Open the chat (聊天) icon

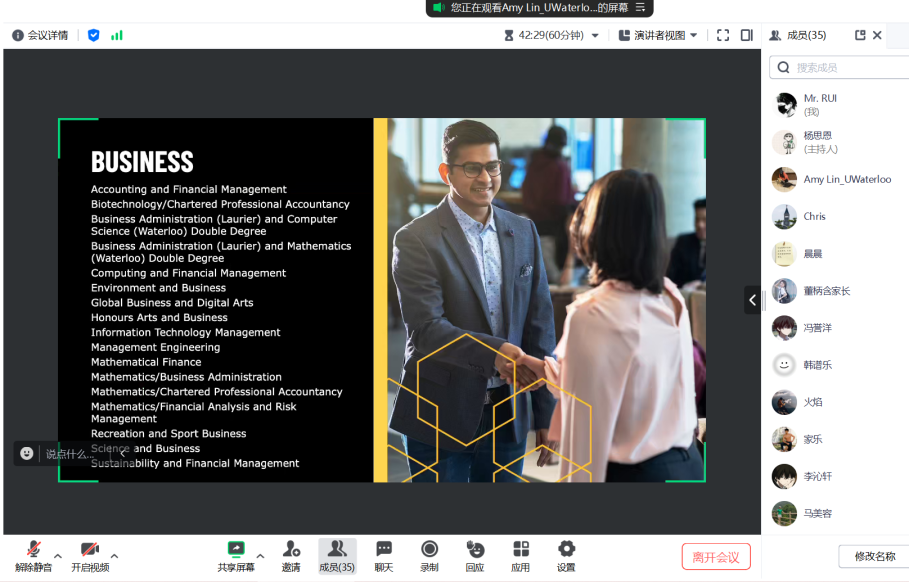(383, 556)
